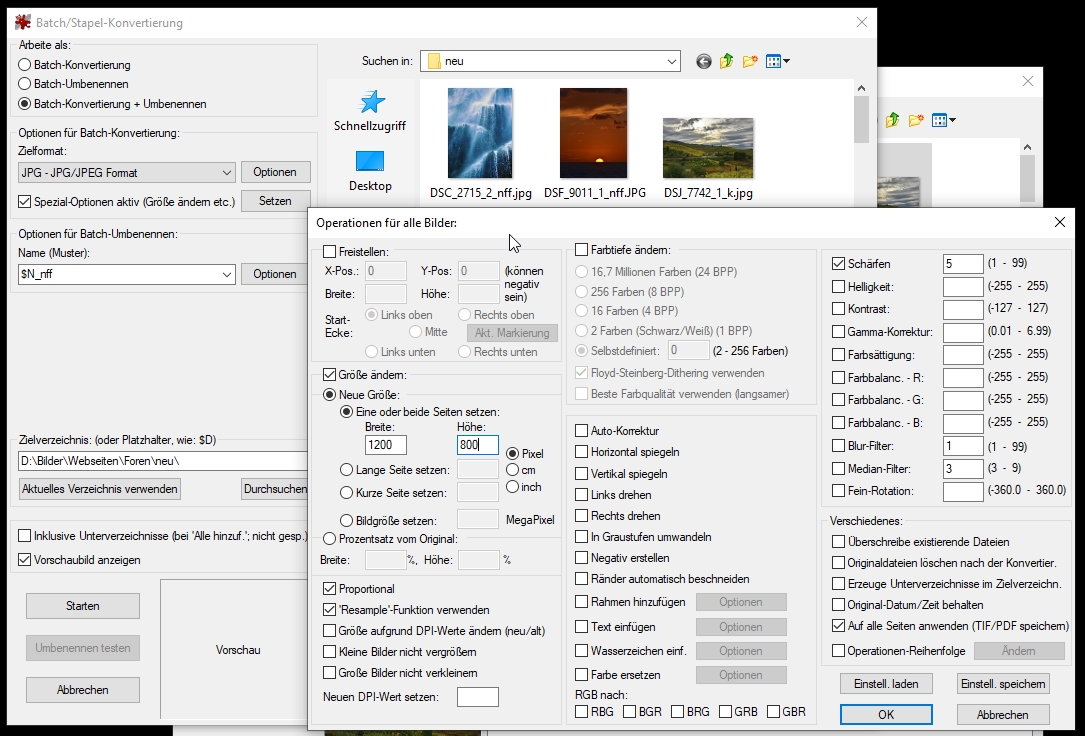The image size is (1085, 736).
Task: Toggle 'Resample'-Funktion verwenden checkbox
Action: coord(329,609)
